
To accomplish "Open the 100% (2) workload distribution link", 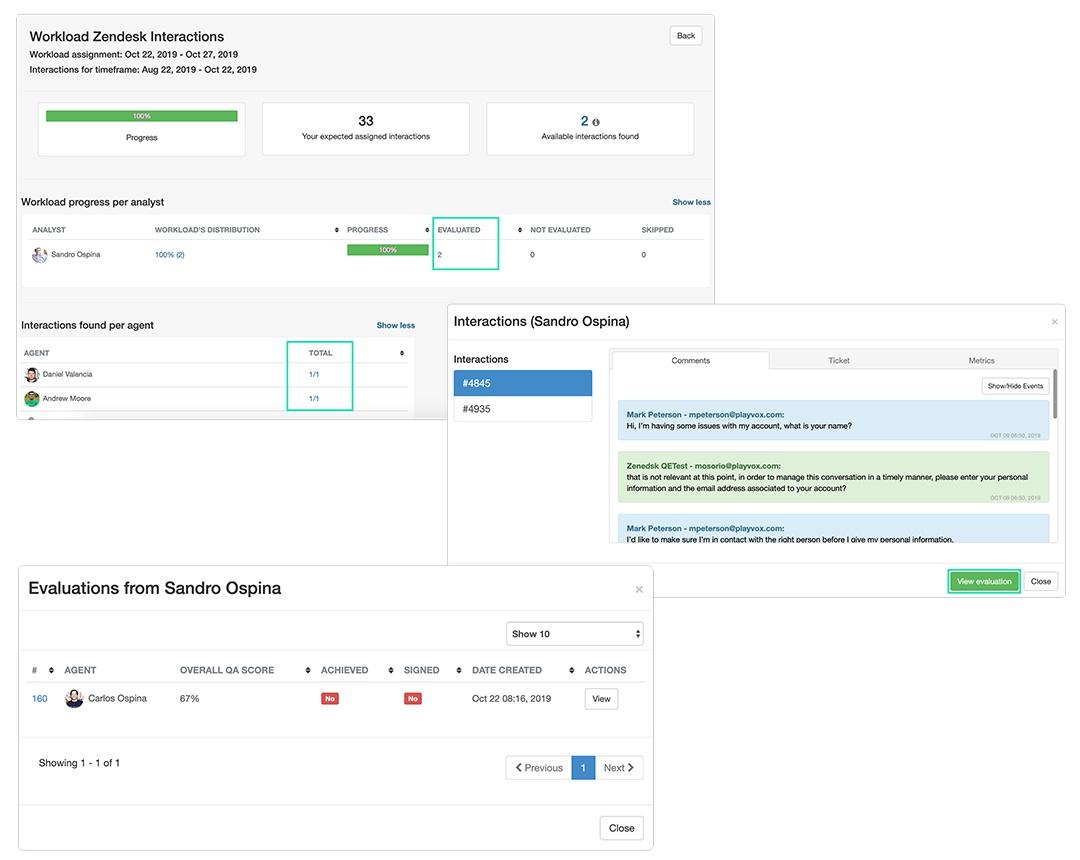I will 169,255.
